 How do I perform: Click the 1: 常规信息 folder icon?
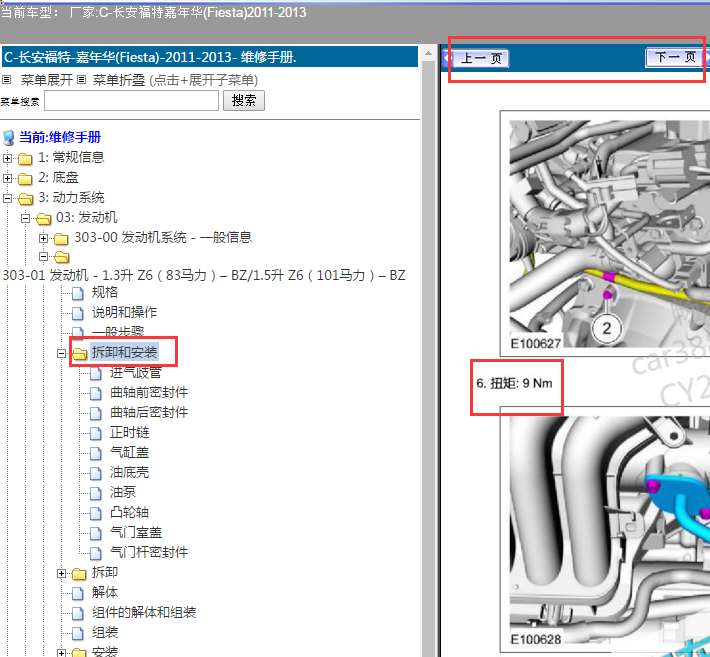25,159
